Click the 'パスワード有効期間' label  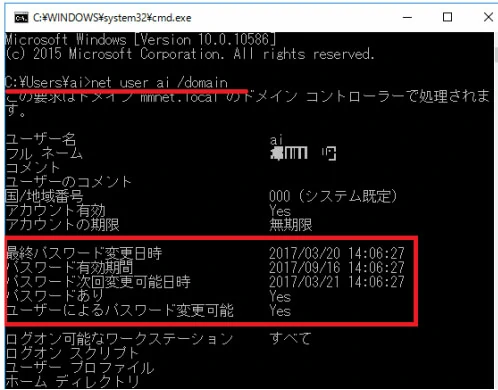(x=70, y=267)
